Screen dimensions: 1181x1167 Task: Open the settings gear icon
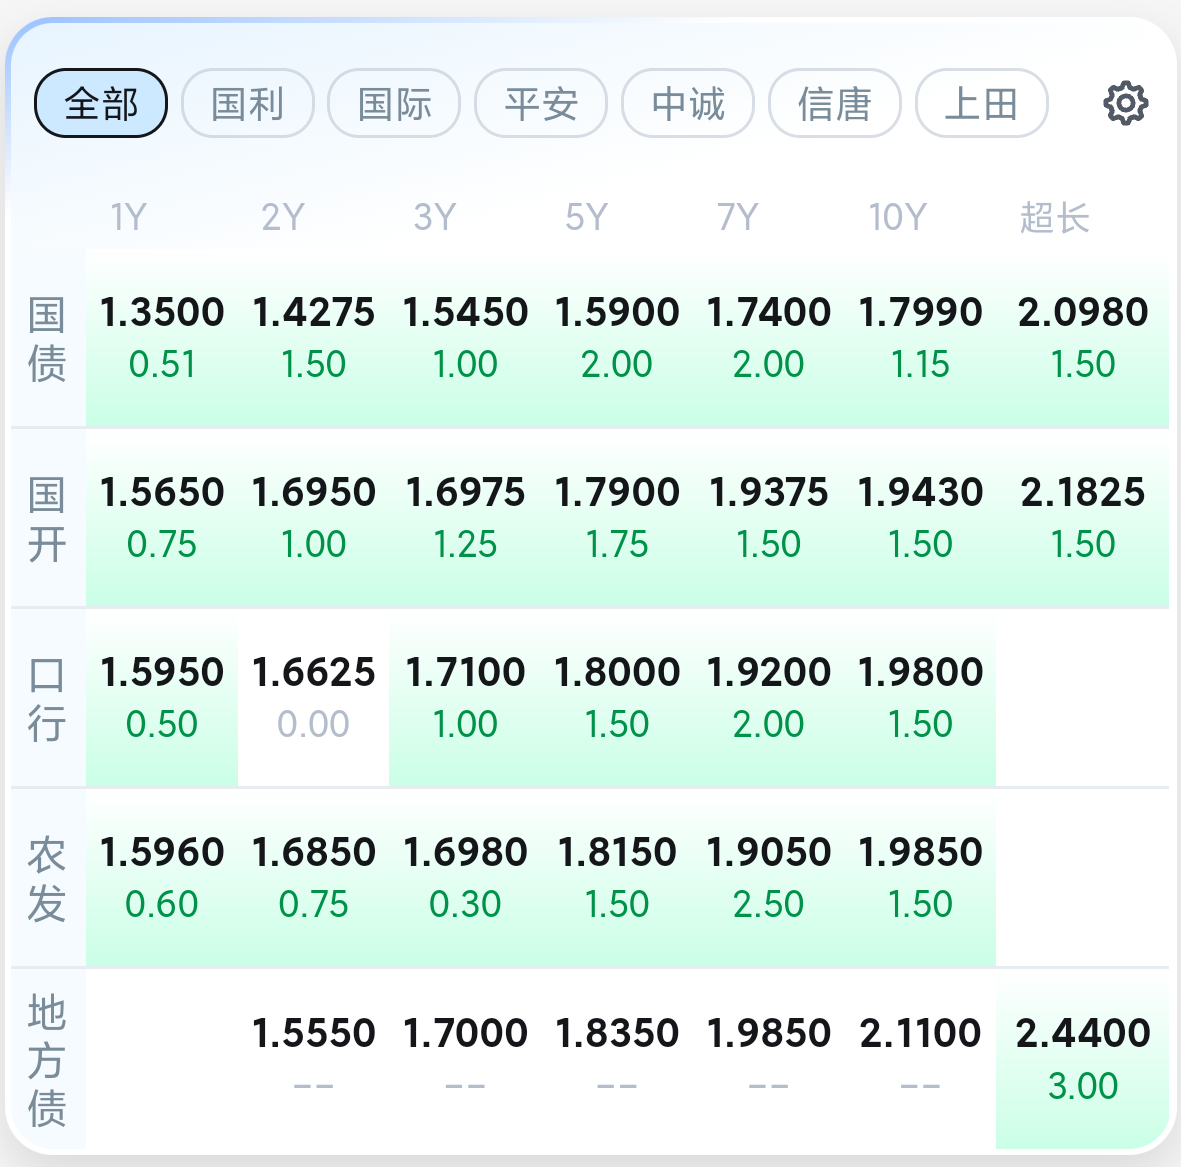pyautogui.click(x=1125, y=103)
